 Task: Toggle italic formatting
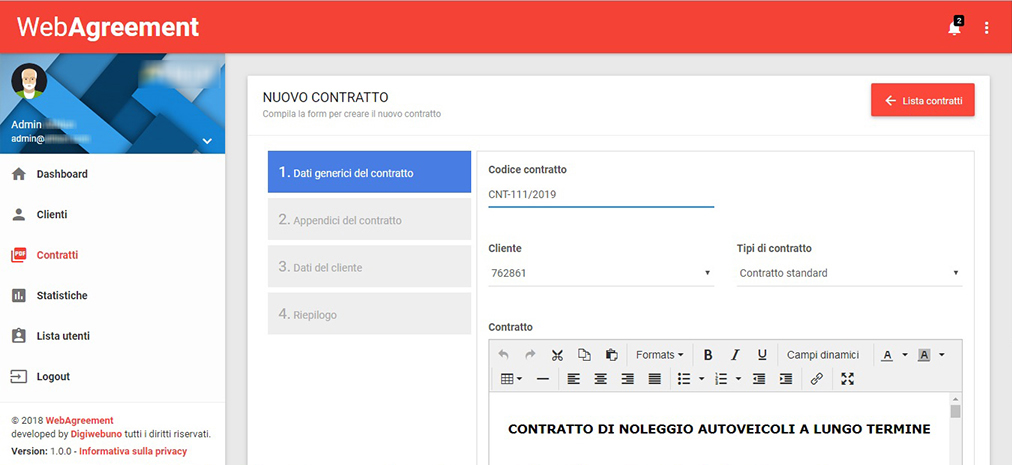[735, 355]
